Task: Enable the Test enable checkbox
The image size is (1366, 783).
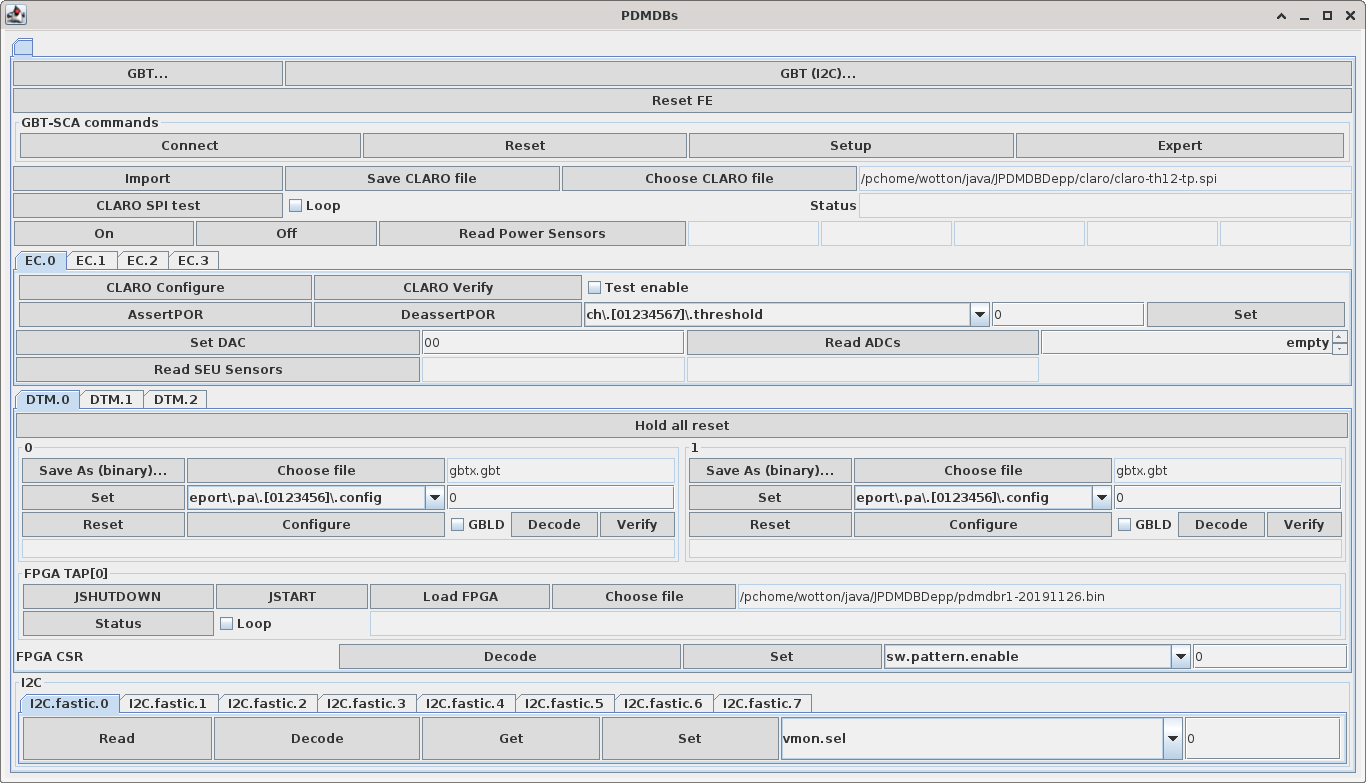Action: pos(594,288)
